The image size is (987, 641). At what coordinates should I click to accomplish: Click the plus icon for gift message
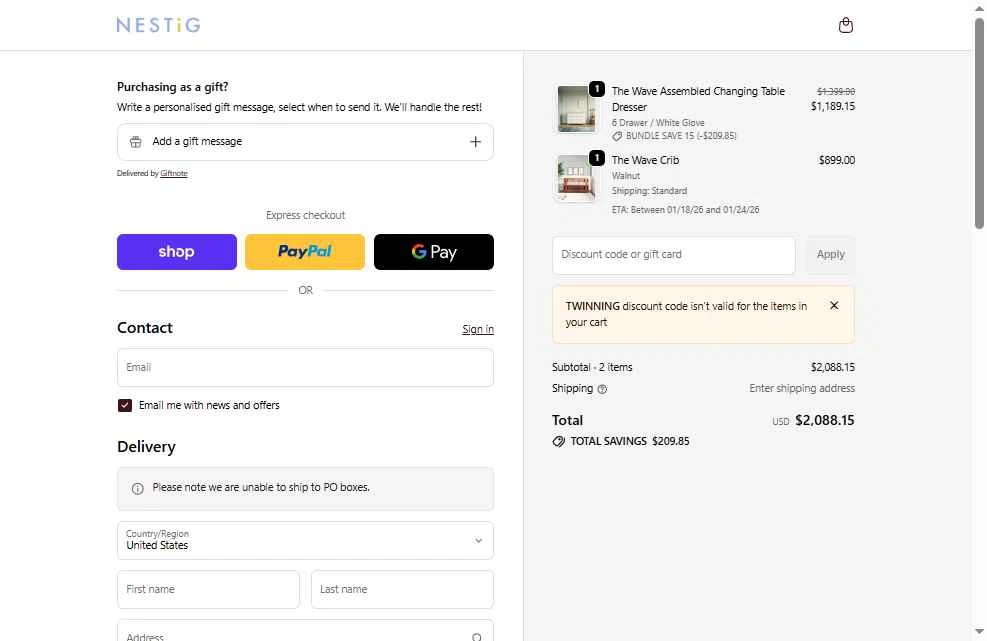[476, 142]
